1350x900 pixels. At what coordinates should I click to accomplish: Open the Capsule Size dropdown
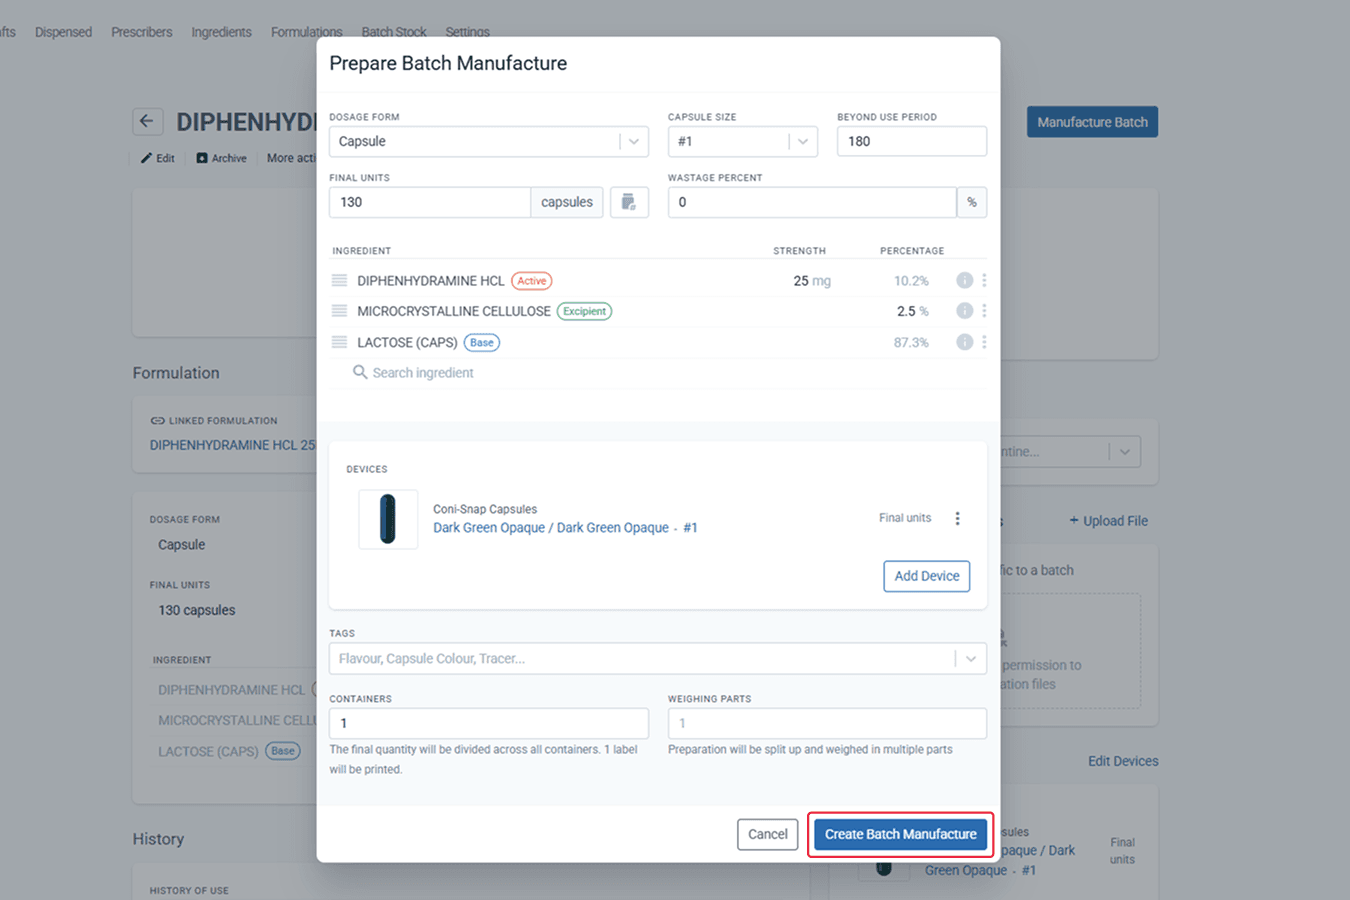[x=743, y=141]
